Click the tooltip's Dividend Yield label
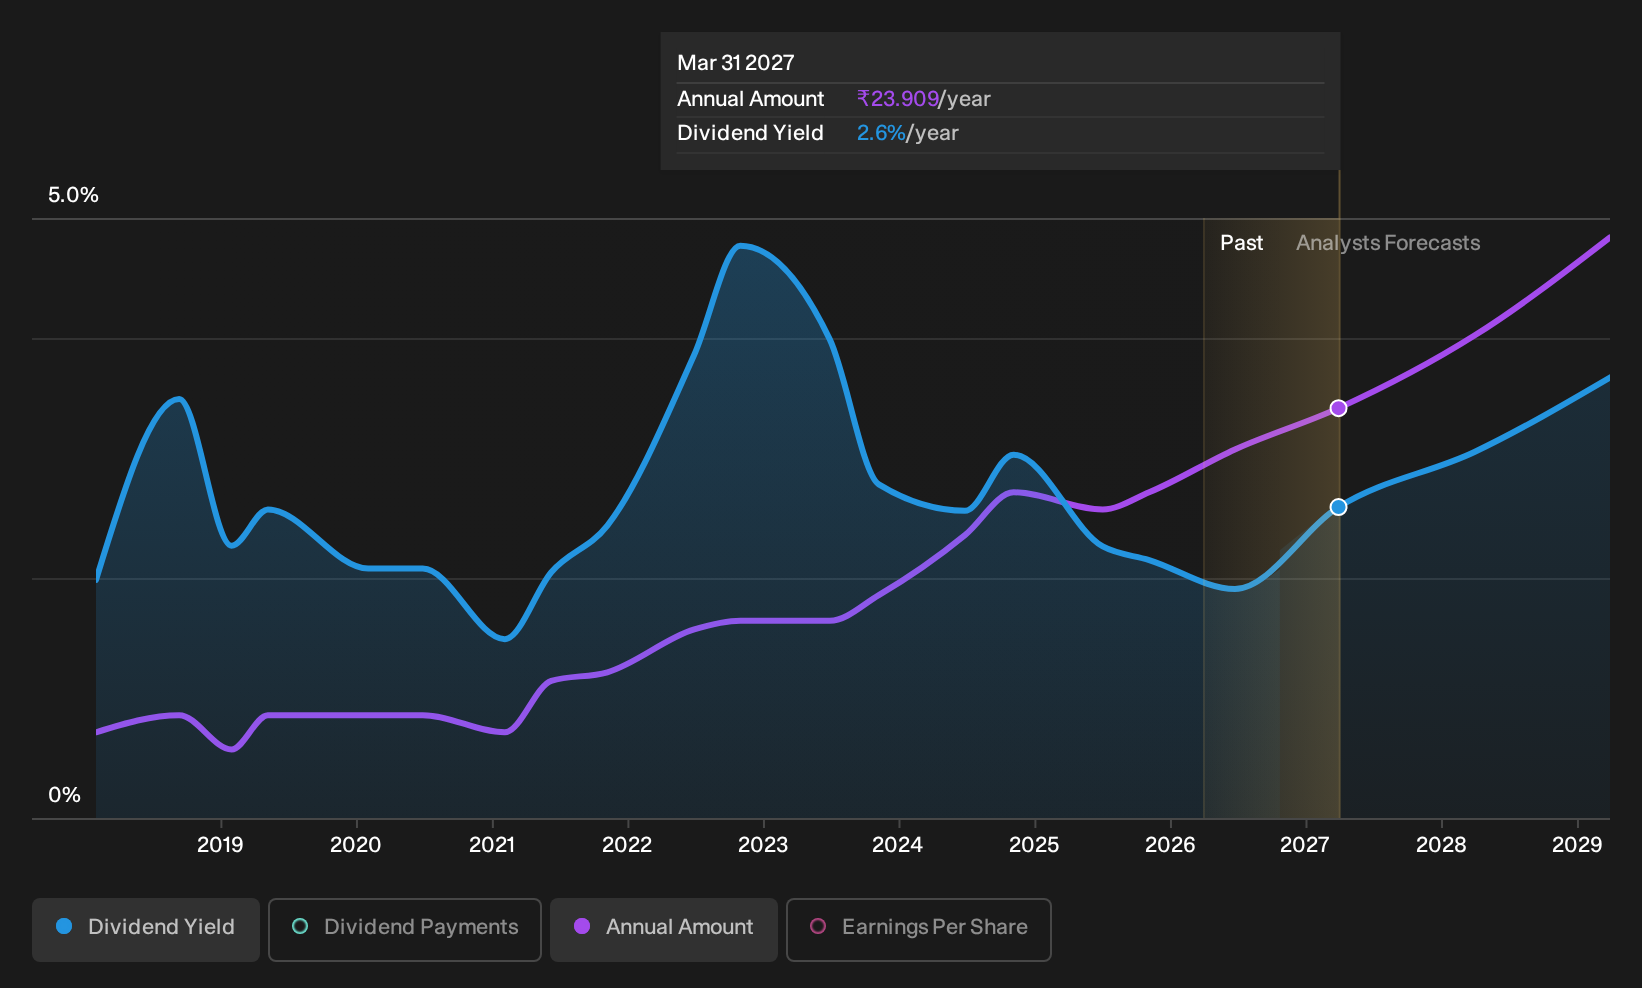The height and width of the screenshot is (988, 1642). [750, 133]
